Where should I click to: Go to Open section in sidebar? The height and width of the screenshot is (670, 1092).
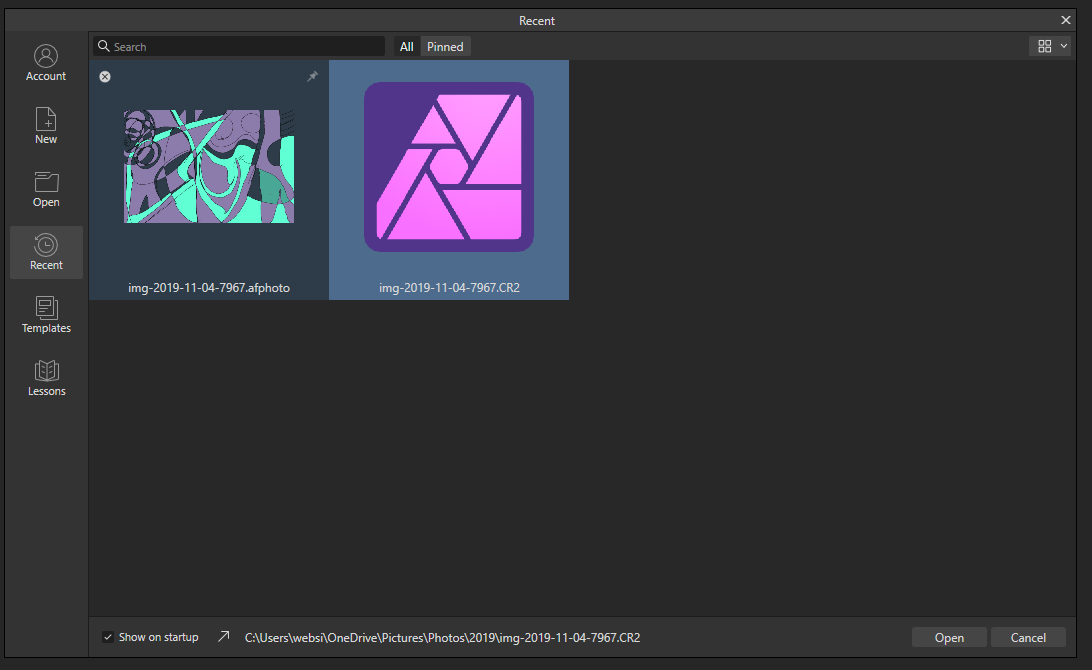click(46, 189)
